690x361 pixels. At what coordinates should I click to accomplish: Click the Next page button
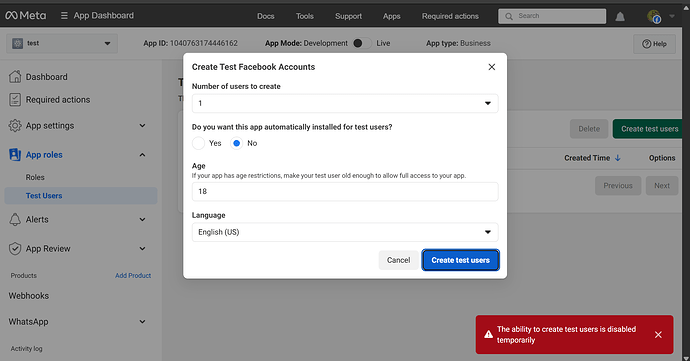[662, 186]
